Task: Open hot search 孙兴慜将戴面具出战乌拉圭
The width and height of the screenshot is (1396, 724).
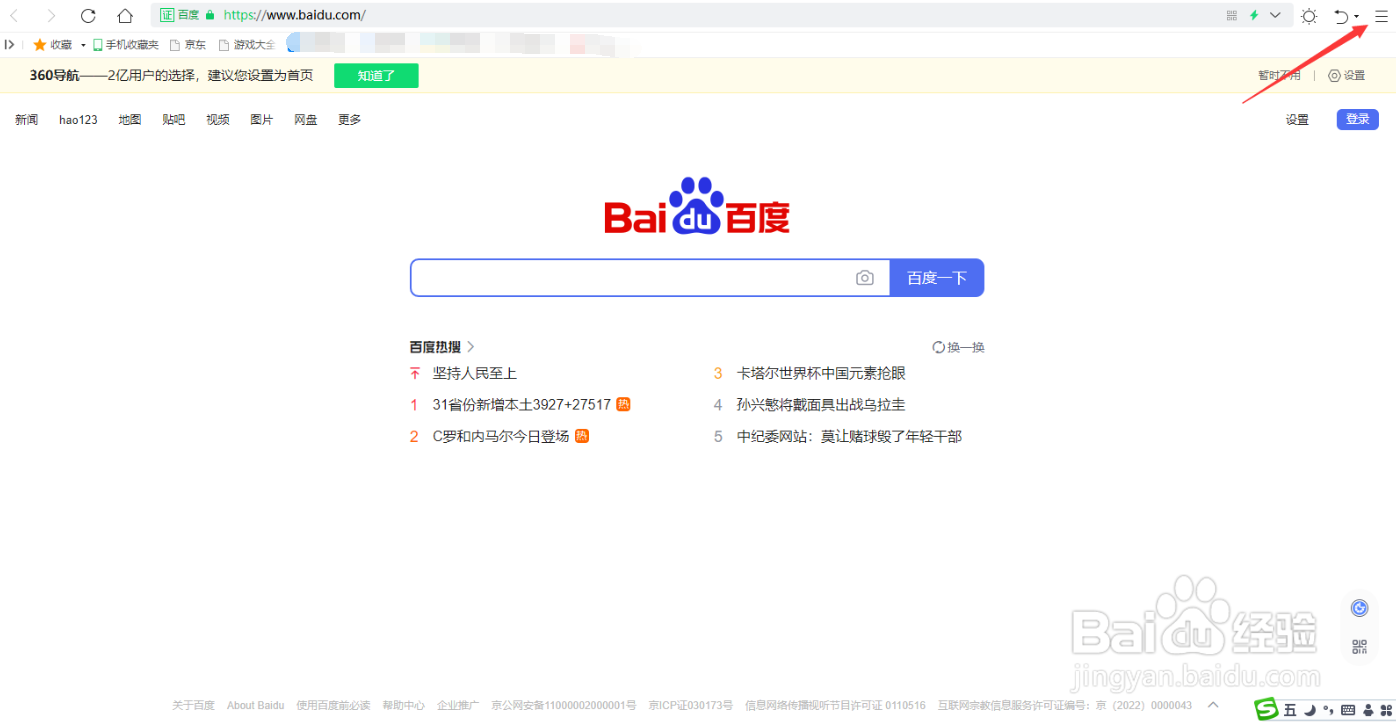Action: point(821,405)
